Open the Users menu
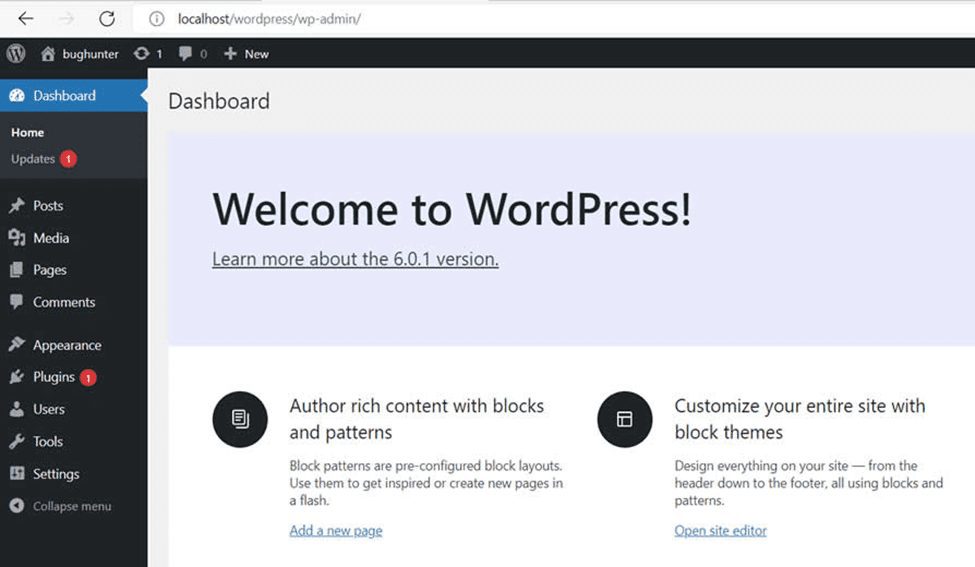The image size is (975, 567). tap(49, 409)
